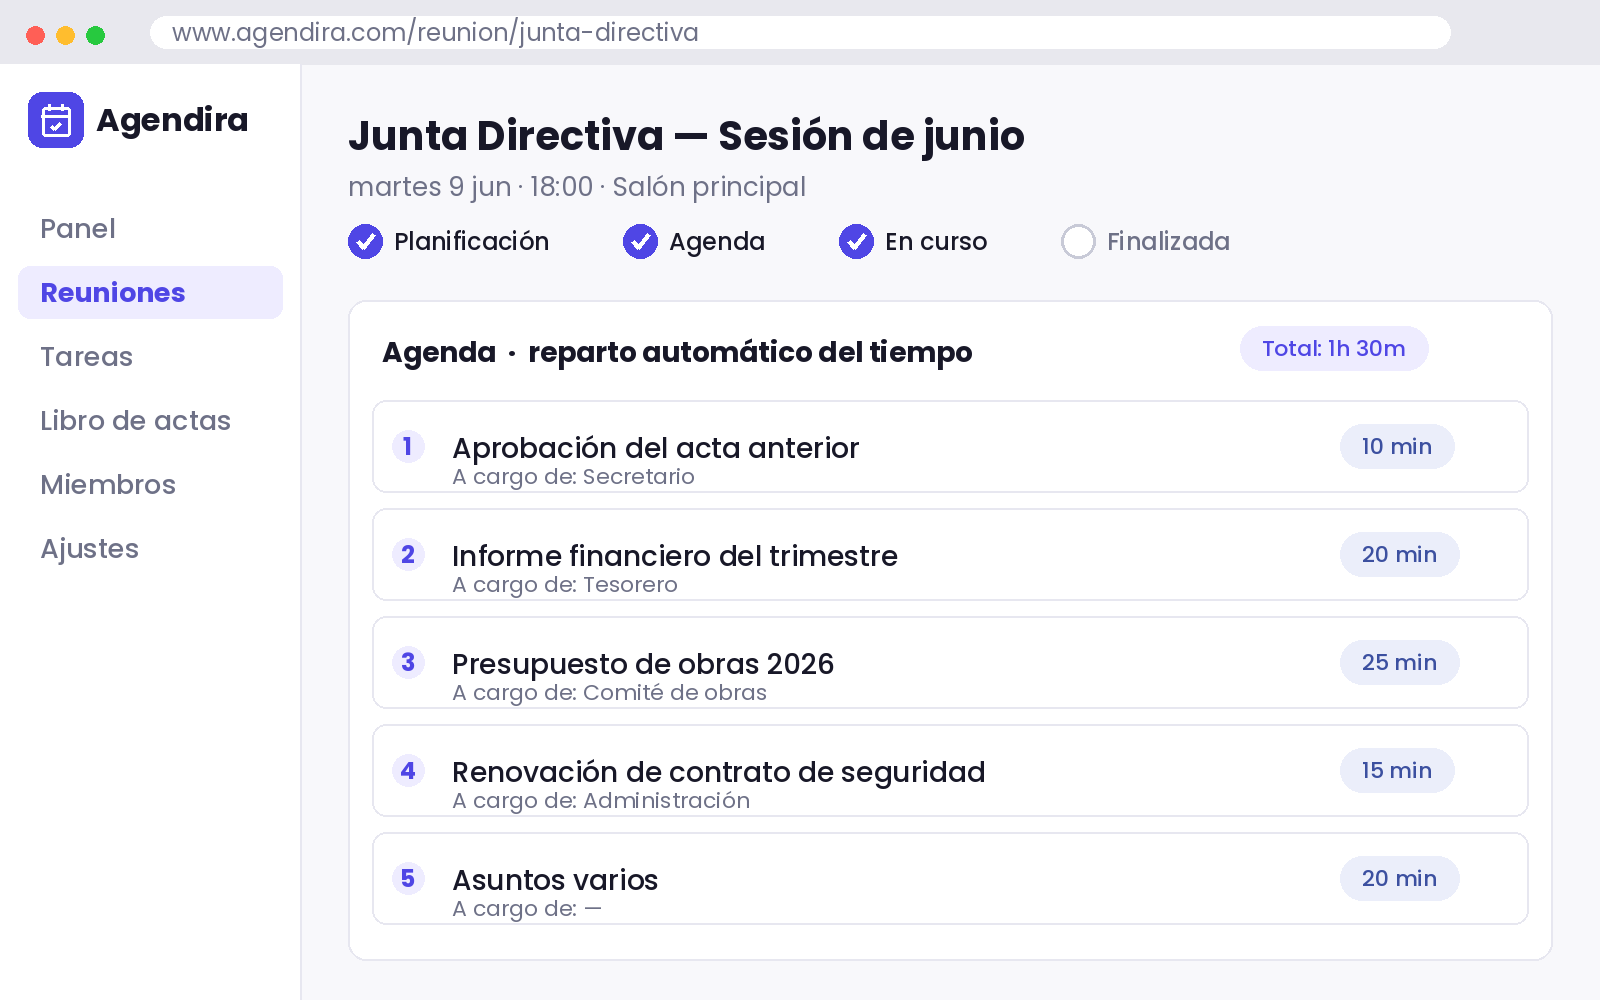Click the 'reparto automático del tiempo' heading
This screenshot has height=1000, width=1600.
[750, 352]
